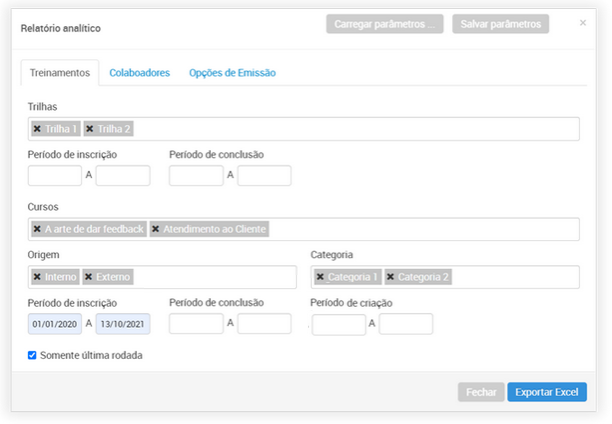Open the Categoria multi-select field
Screen dimensions: 612x424
510,277
